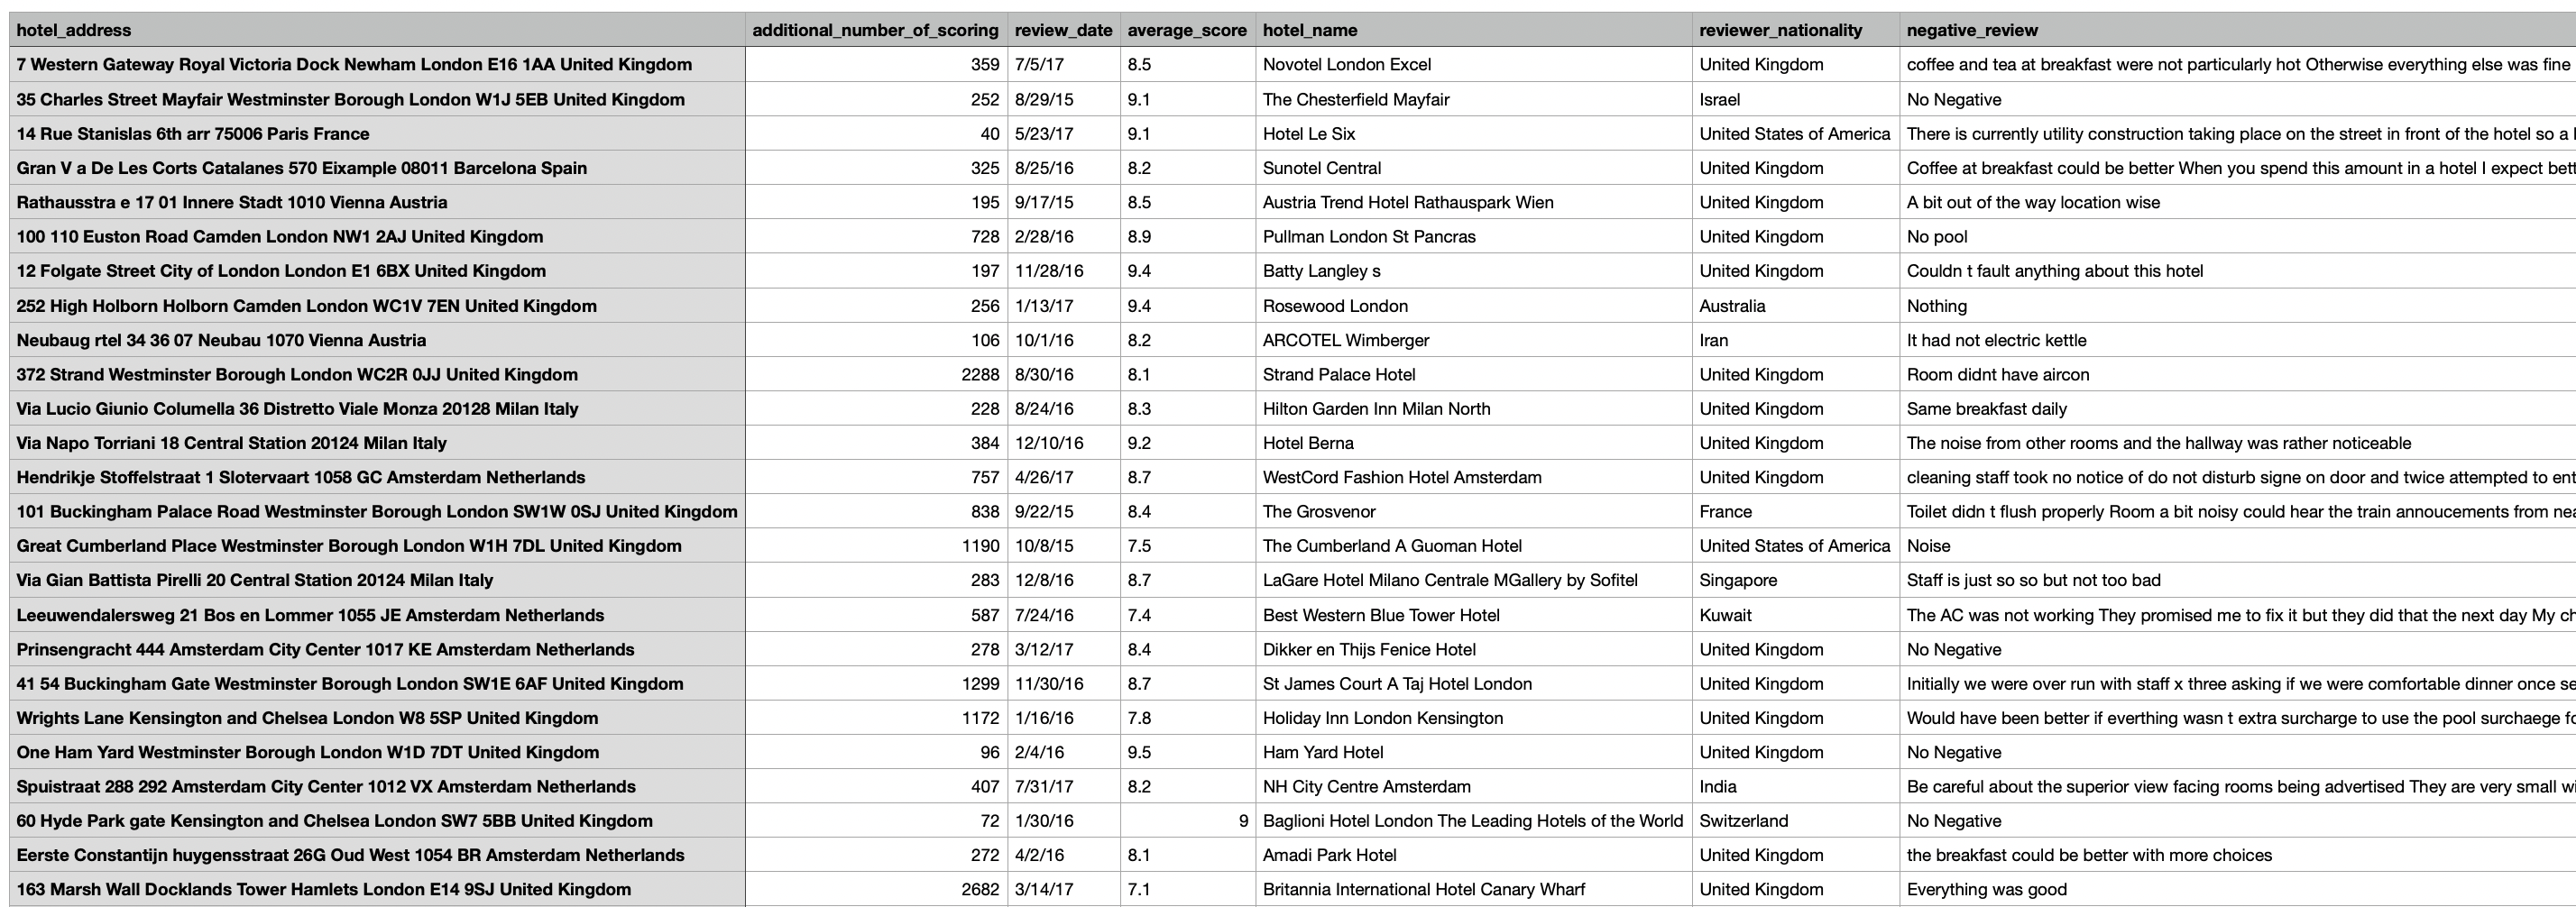Screen dimensions: 2576x907
Task: Click the 7 Western Gateway address row header
Action: click(x=377, y=65)
